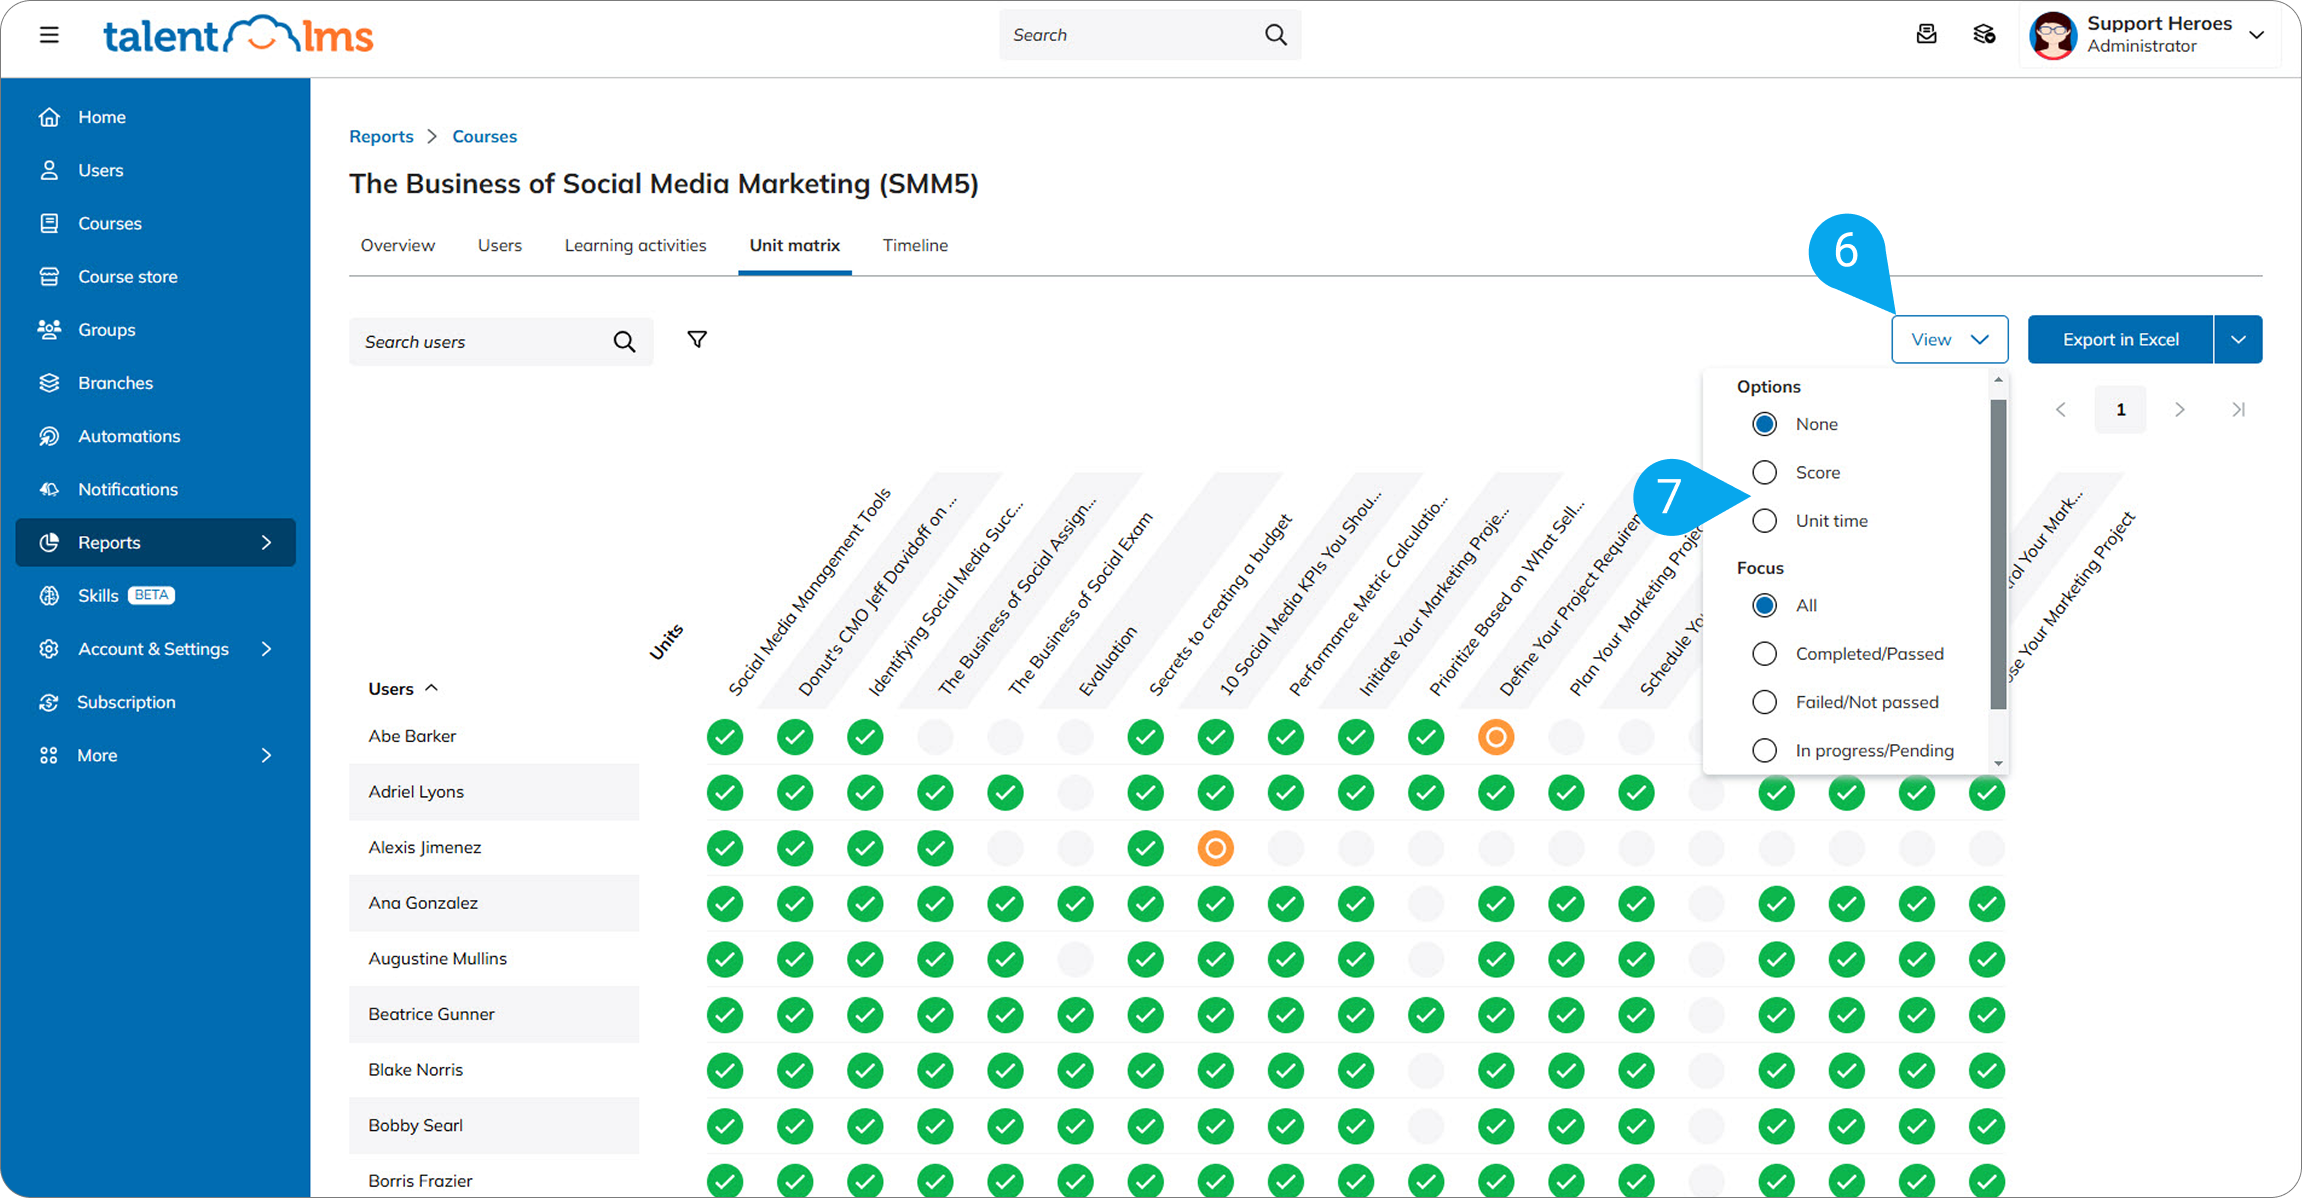Select the Score option radio button
The width and height of the screenshot is (2302, 1198).
coord(1765,472)
